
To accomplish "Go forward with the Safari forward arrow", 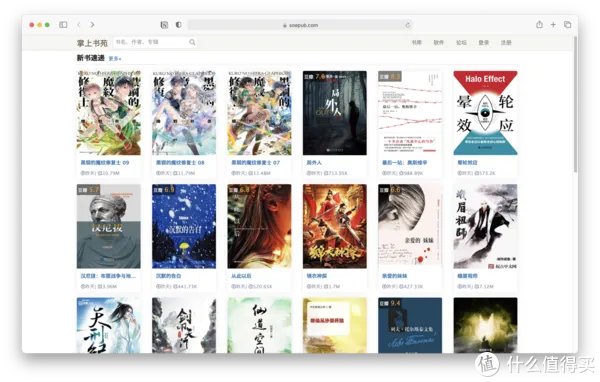I will coord(92,25).
